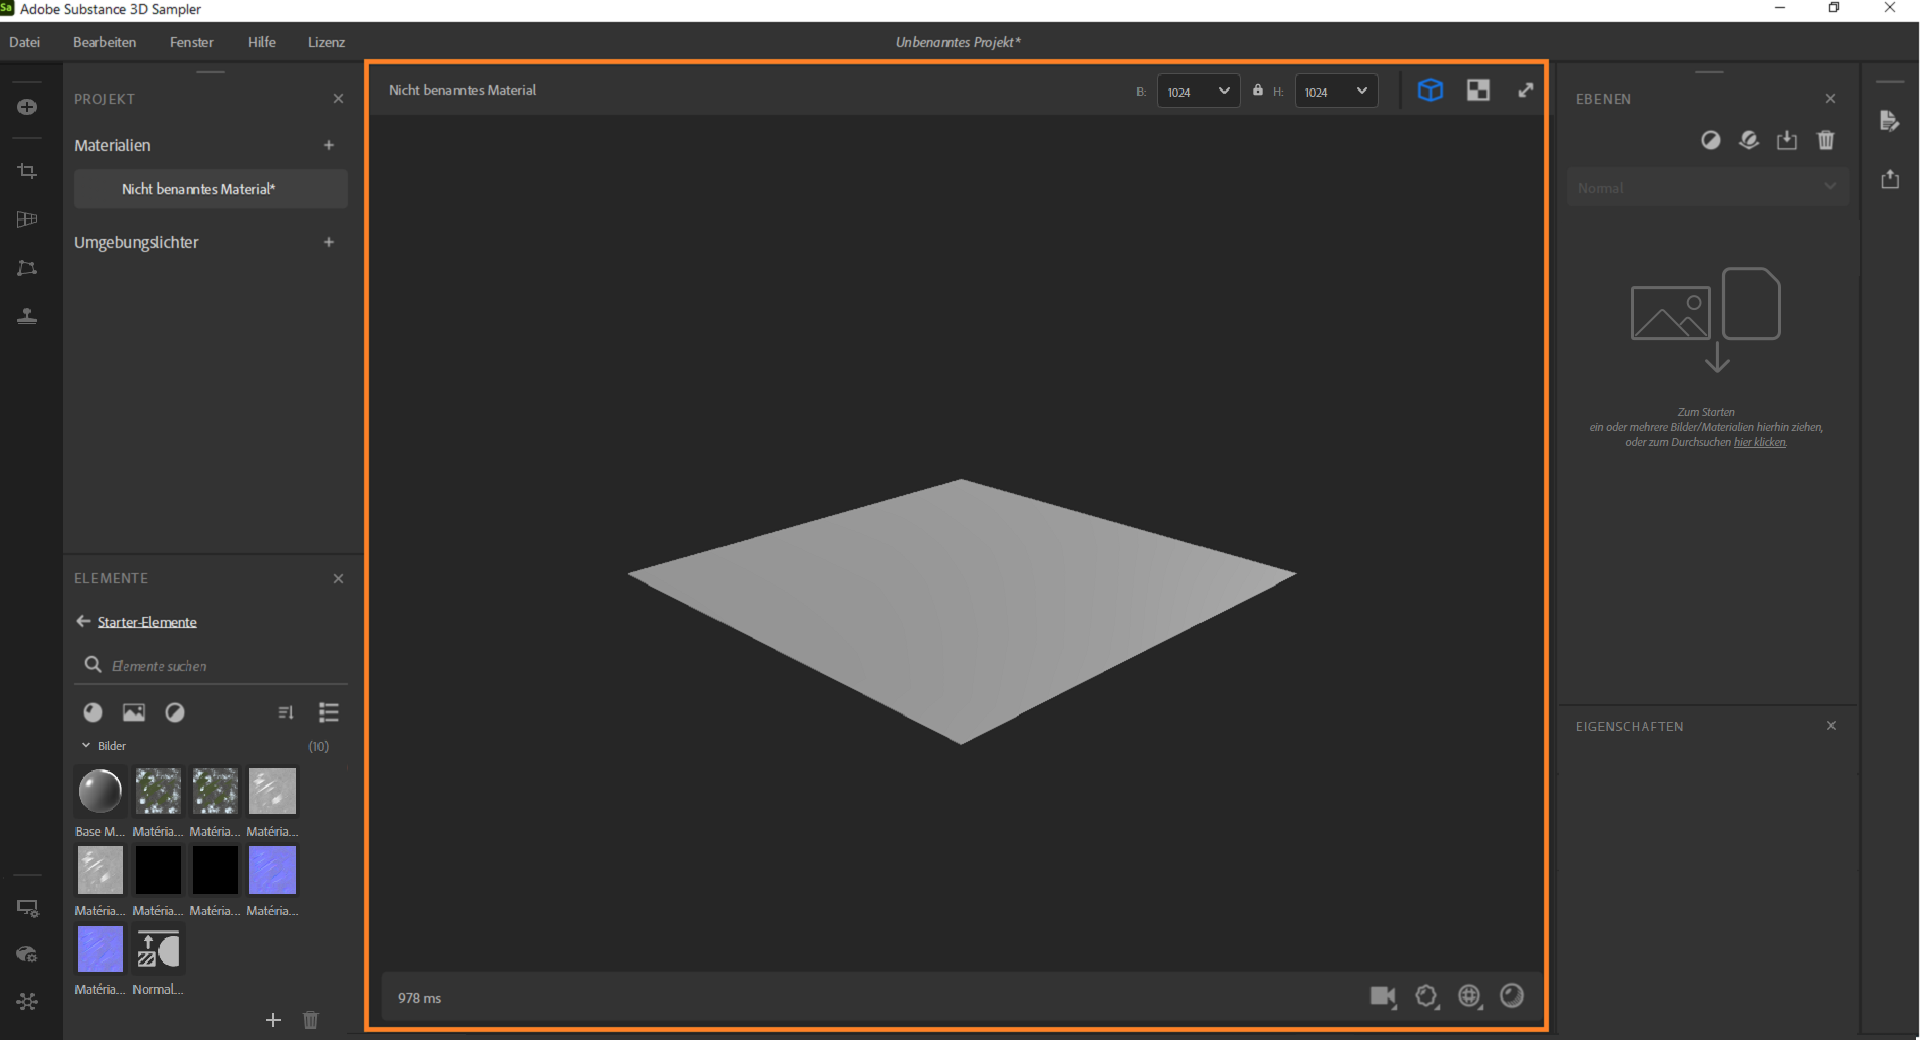Toggle the width-height aspect ratio lock
Screen dimensions: 1920x1040
point(1258,90)
